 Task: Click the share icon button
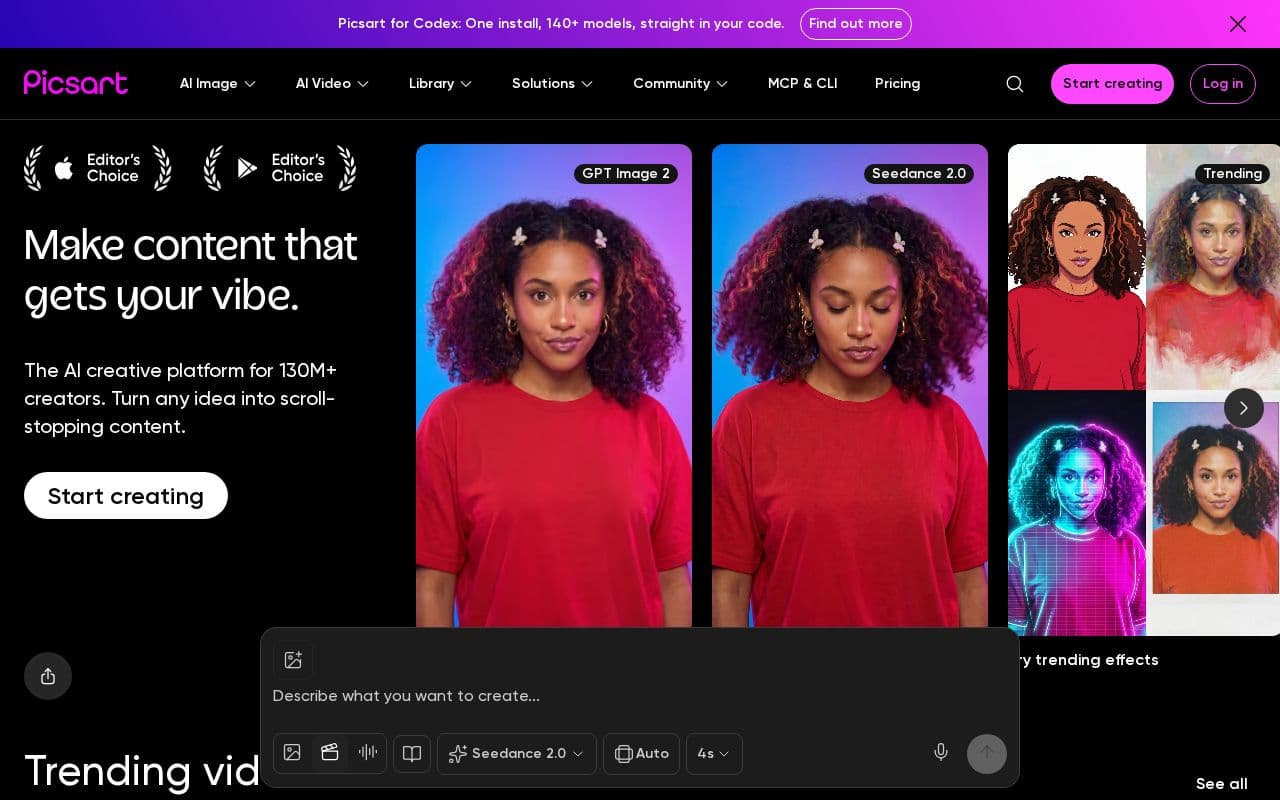point(48,676)
